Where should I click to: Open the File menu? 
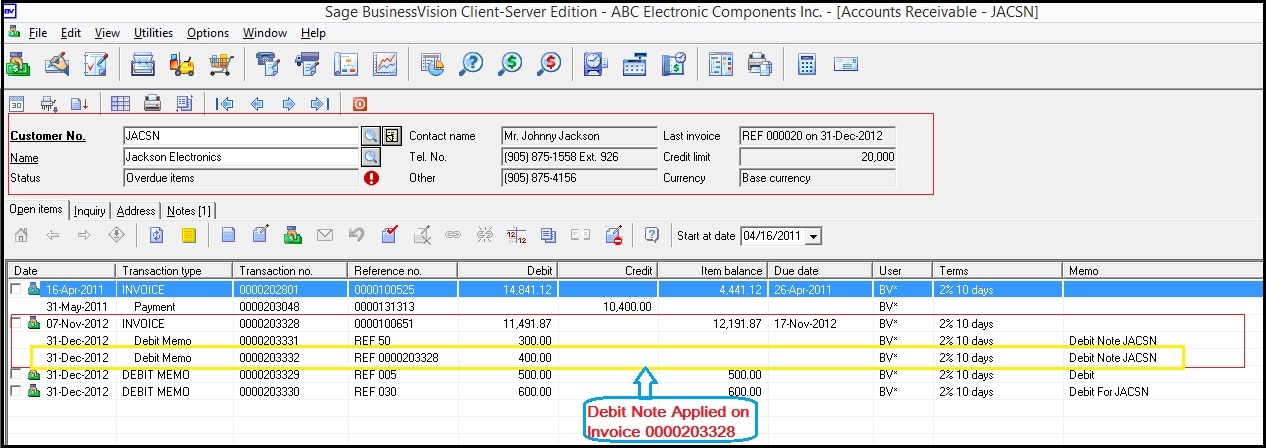point(38,33)
